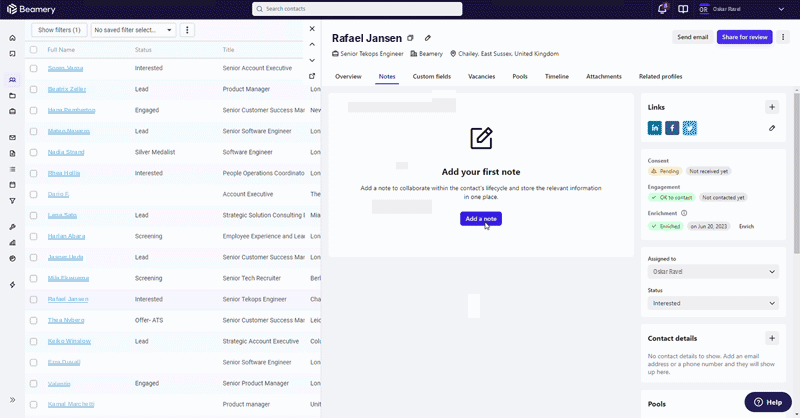Open the wrench tools icon in sidebar
The width and height of the screenshot is (800, 418).
click(x=12, y=227)
